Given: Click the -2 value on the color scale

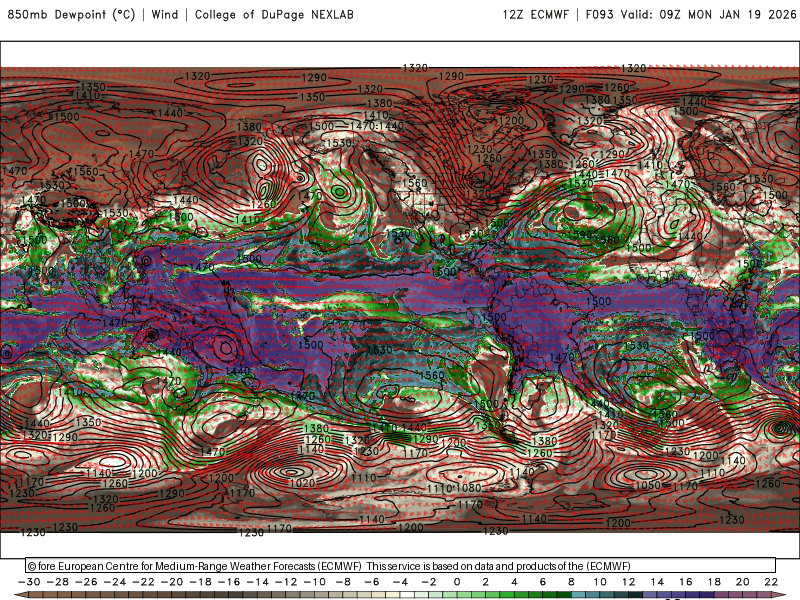Looking at the screenshot, I should pyautogui.click(x=430, y=582).
